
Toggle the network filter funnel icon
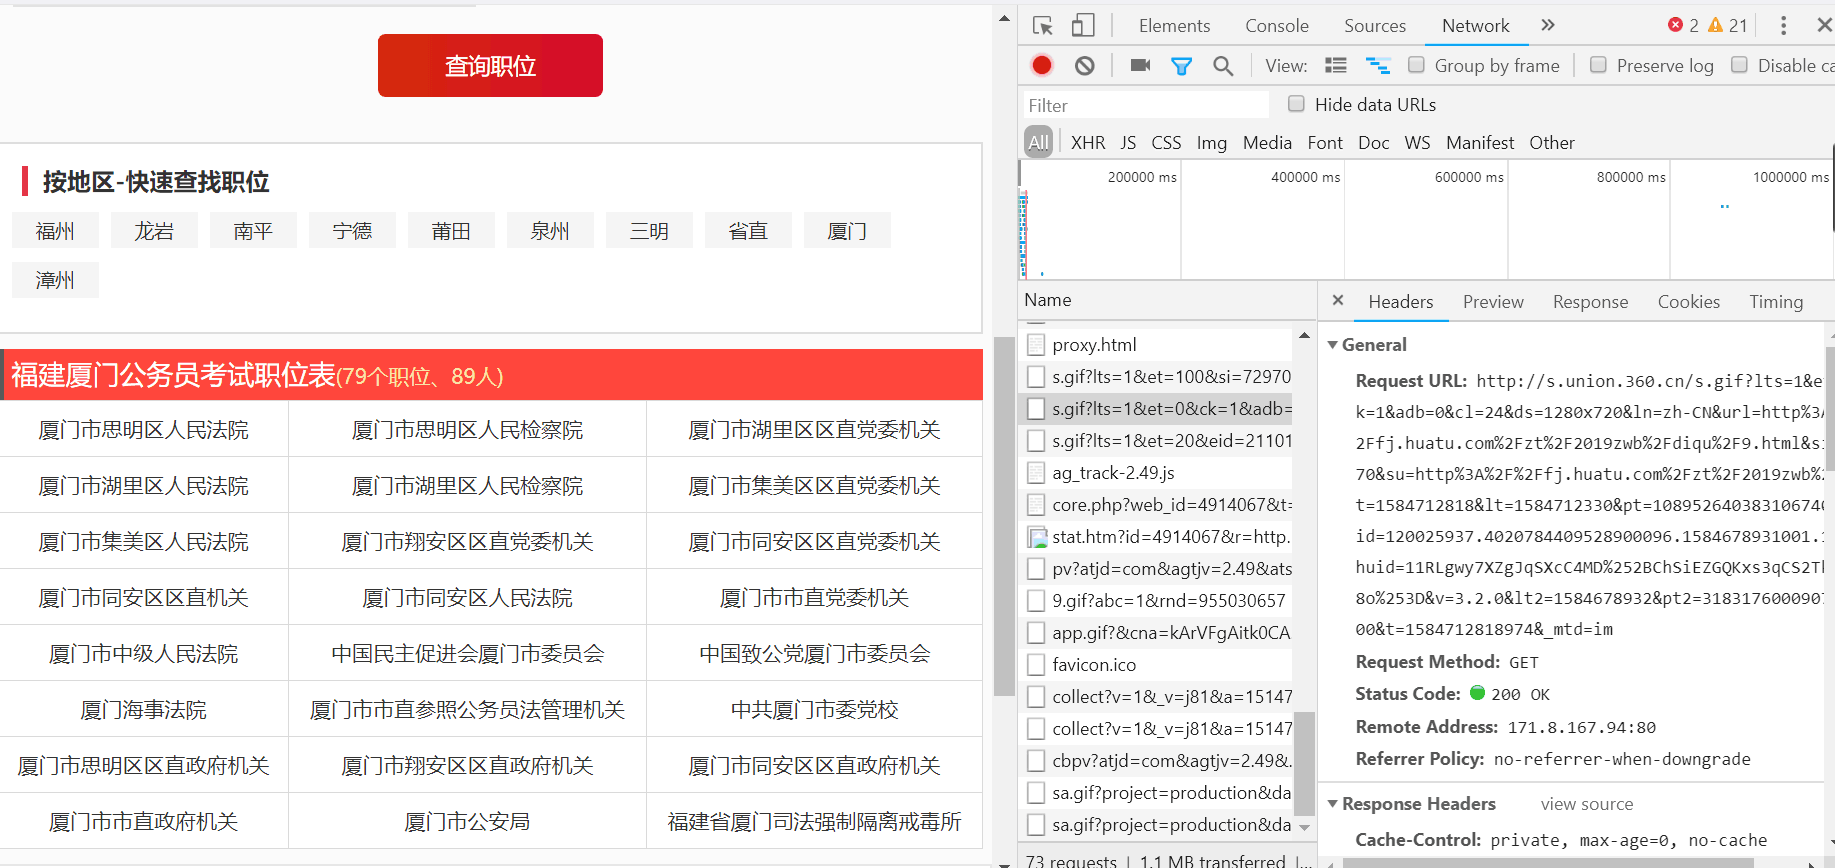pyautogui.click(x=1181, y=66)
